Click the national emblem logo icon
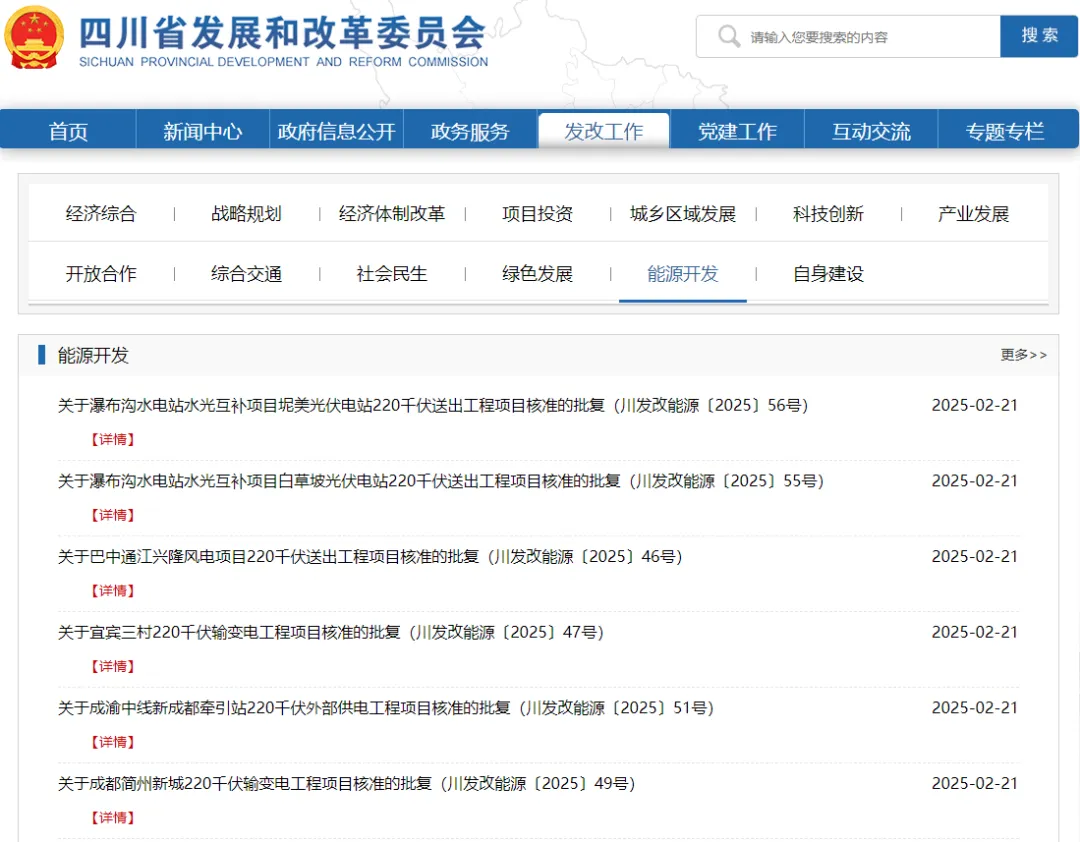This screenshot has width=1080, height=842. coord(35,38)
